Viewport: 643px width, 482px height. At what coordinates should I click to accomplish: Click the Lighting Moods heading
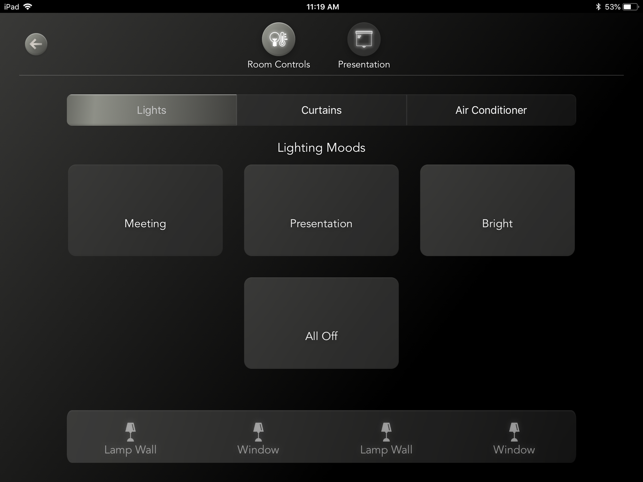tap(321, 148)
